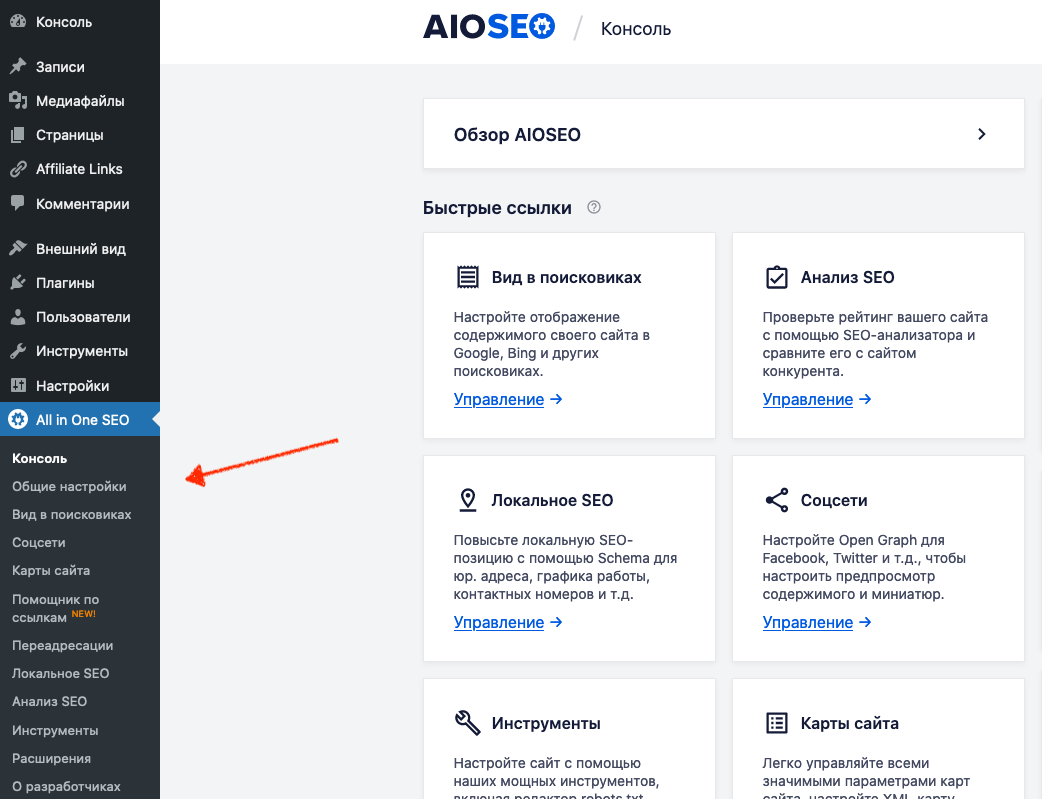Screen dimensions: 1042x799
Task: Open Комментарии menu item
Action: click(80, 203)
